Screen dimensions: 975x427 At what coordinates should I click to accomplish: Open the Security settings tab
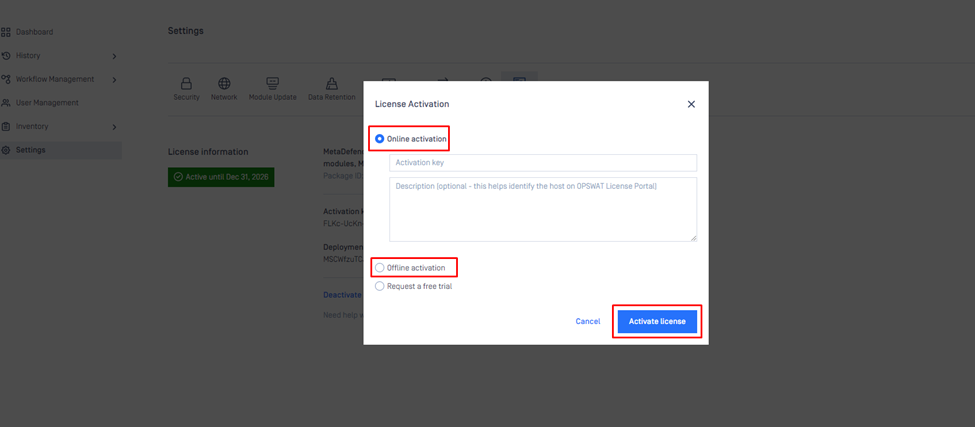pyautogui.click(x=186, y=90)
